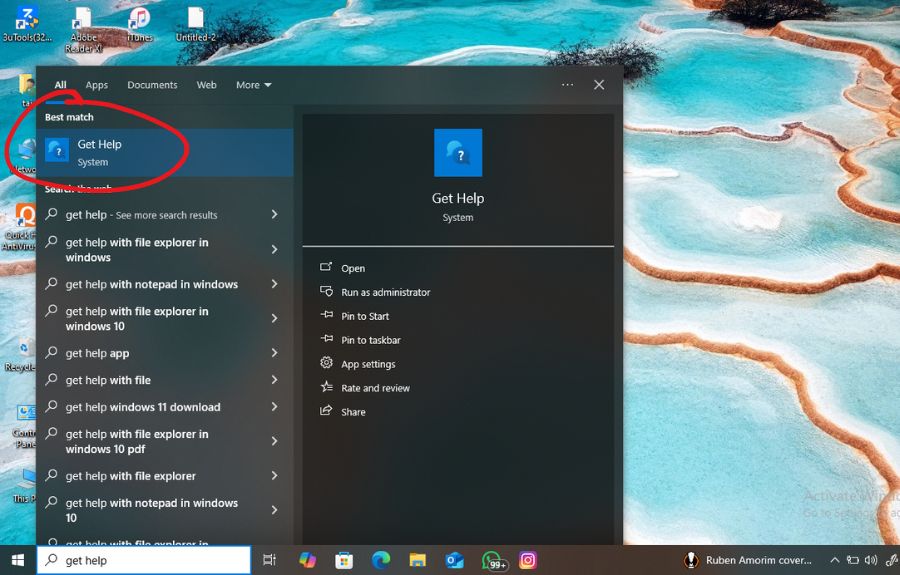Image resolution: width=900 pixels, height=575 pixels.
Task: Open Adobe Reader XI desktop shortcut
Action: pos(84,30)
